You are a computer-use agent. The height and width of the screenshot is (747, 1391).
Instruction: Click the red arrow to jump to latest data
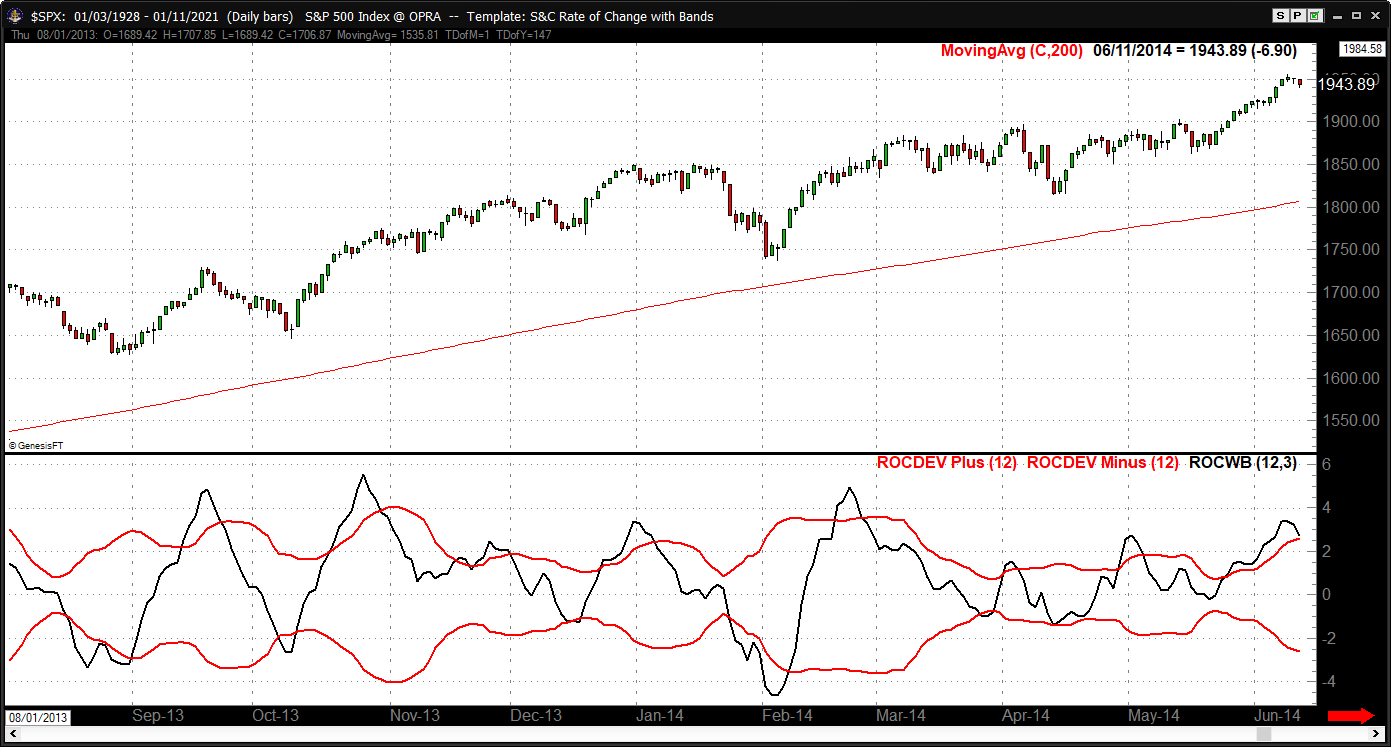pos(1350,716)
